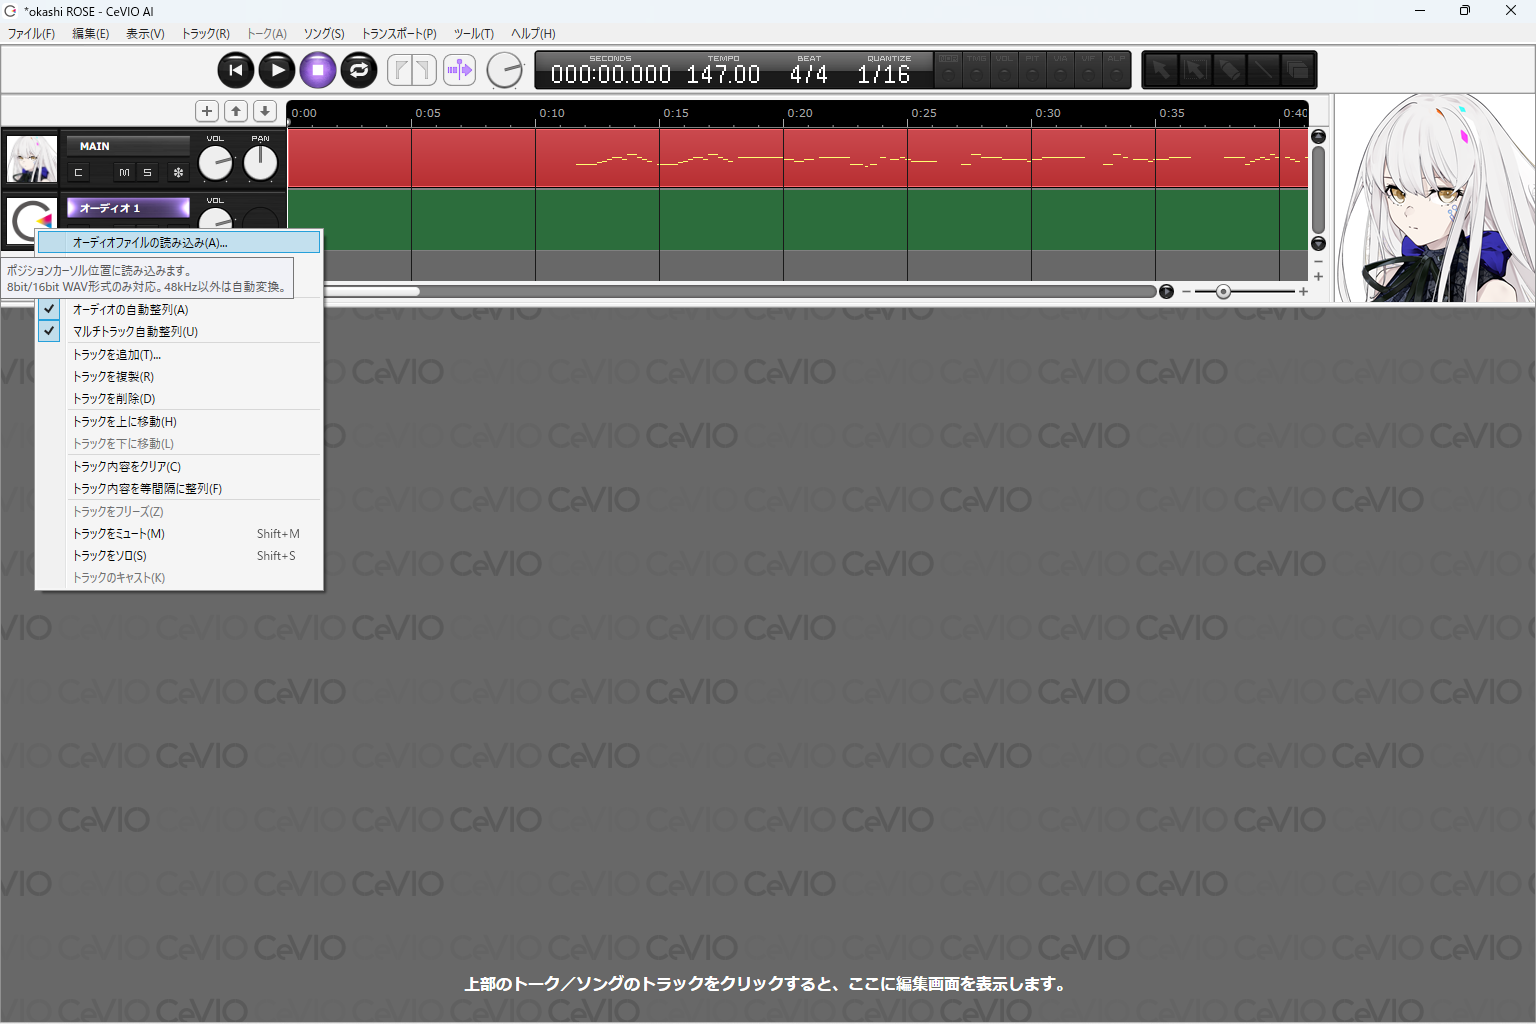Click the move track up arrow icon
This screenshot has width=1536, height=1024.
[x=236, y=111]
